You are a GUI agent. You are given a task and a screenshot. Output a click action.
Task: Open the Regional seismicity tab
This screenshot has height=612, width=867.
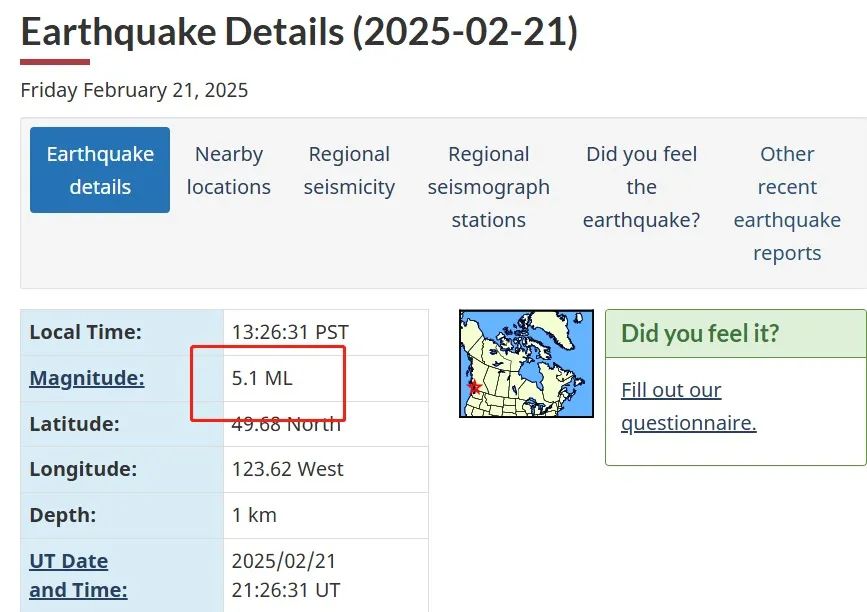coord(349,170)
